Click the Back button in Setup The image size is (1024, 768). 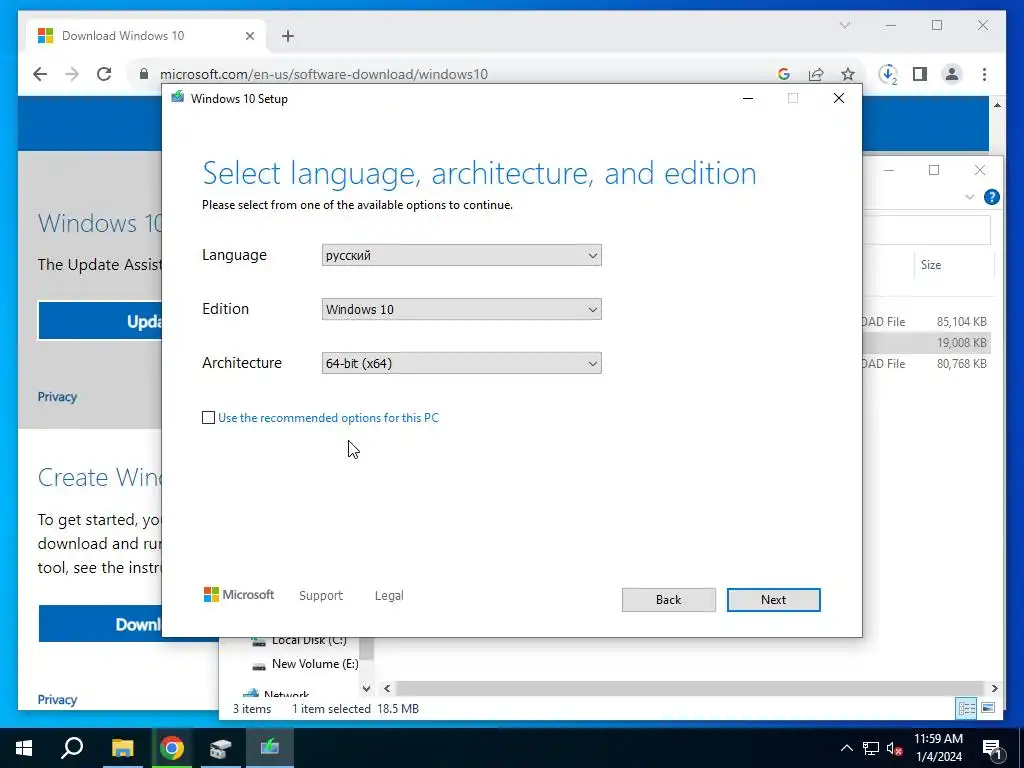tap(668, 600)
